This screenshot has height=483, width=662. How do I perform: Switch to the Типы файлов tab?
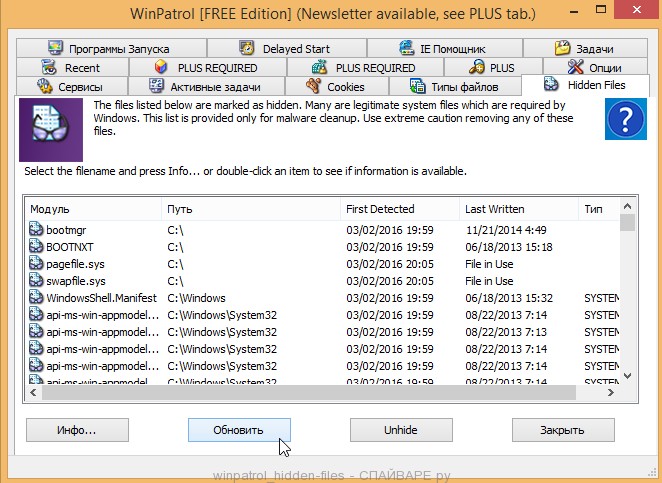[455, 86]
